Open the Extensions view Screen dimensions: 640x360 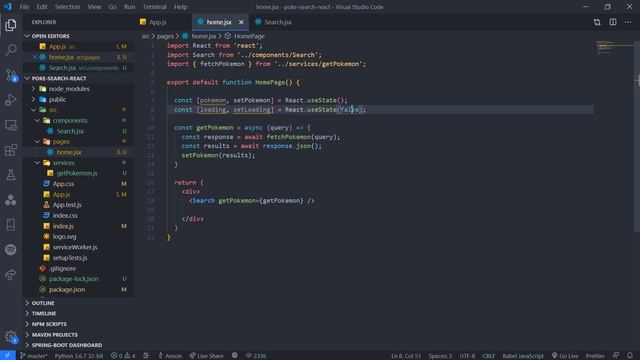(x=11, y=150)
